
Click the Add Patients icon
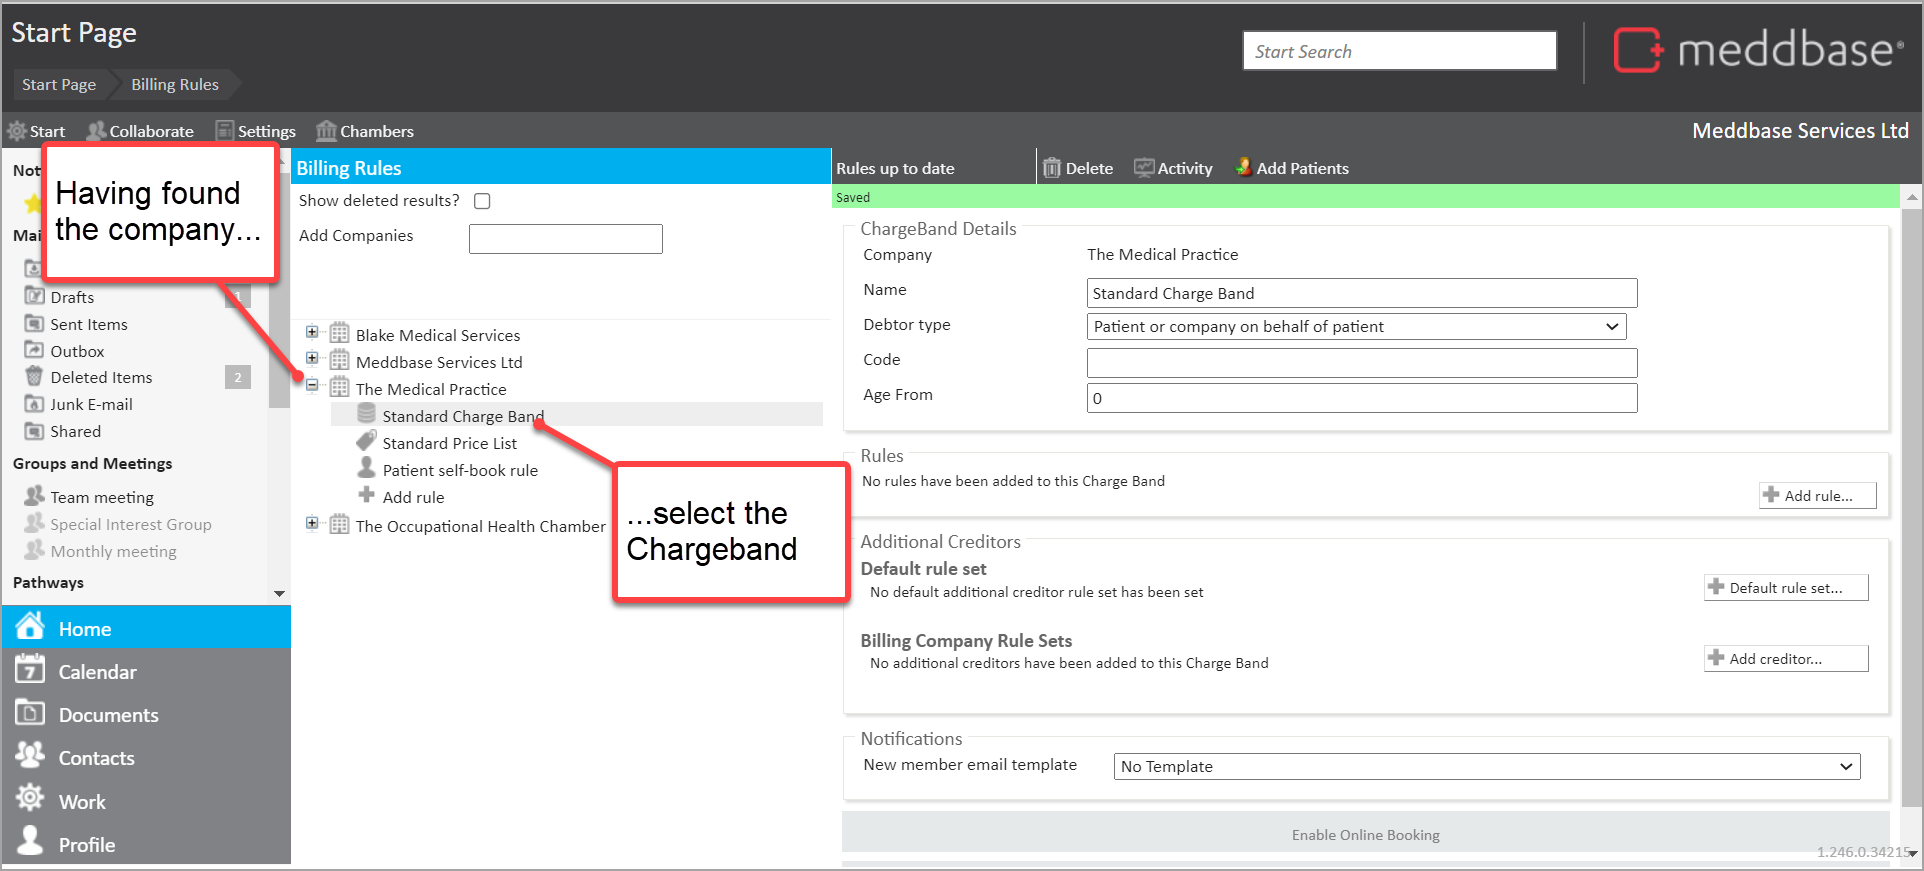coord(1243,167)
